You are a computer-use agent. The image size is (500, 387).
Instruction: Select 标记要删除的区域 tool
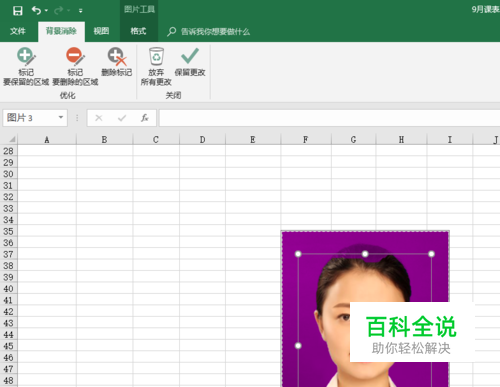(75, 67)
